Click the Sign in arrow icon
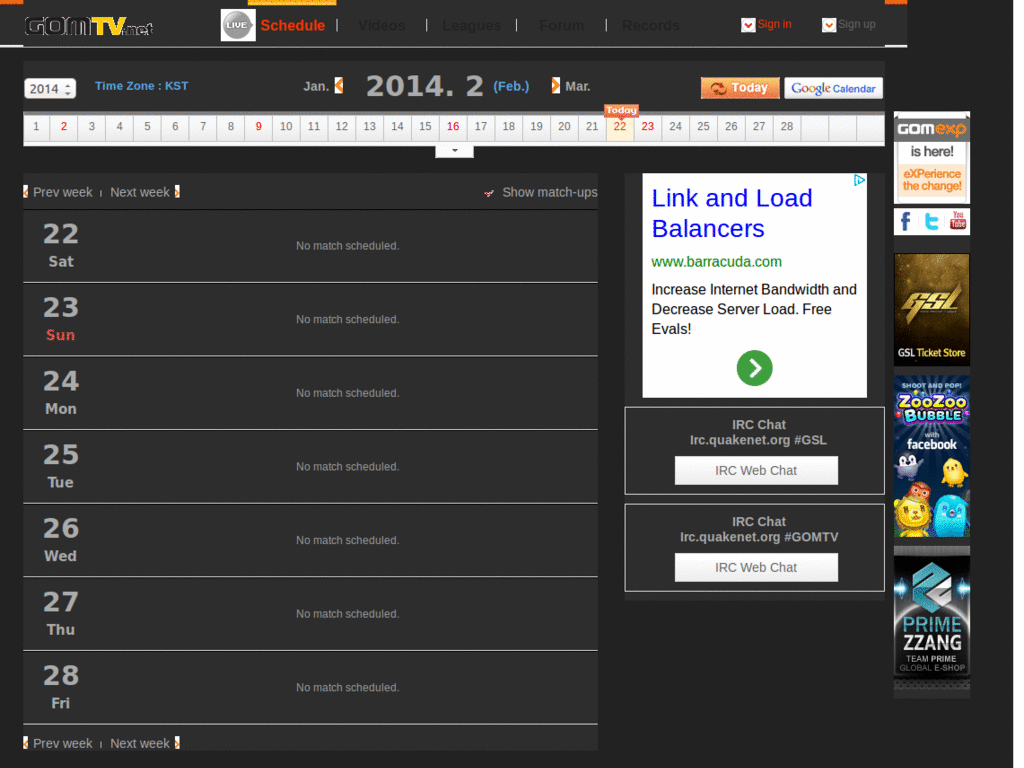Image resolution: width=1024 pixels, height=768 pixels. click(748, 25)
